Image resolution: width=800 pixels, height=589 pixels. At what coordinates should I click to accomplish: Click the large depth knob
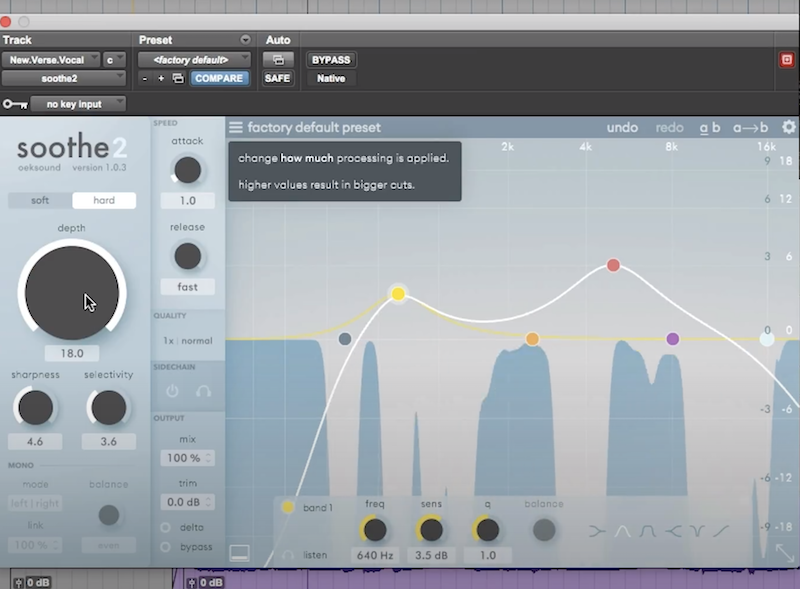click(72, 292)
